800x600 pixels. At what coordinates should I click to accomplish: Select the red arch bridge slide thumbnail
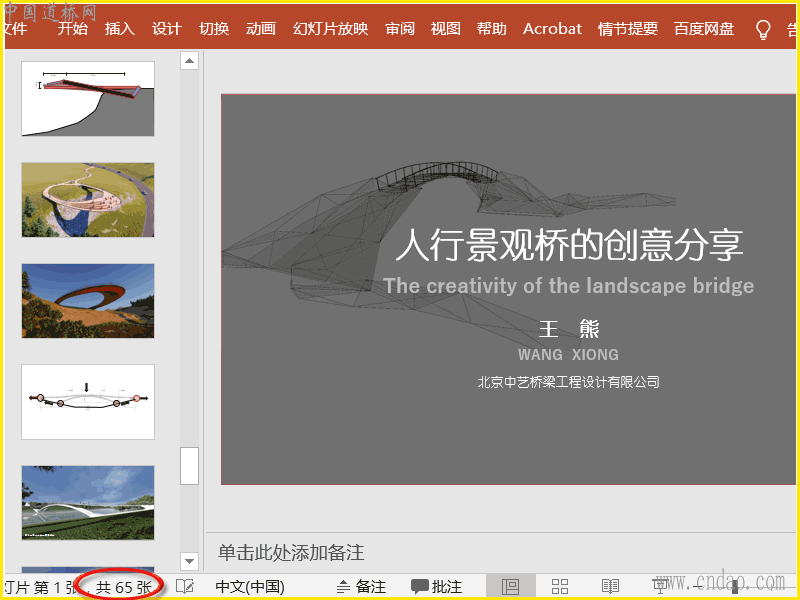(88, 301)
